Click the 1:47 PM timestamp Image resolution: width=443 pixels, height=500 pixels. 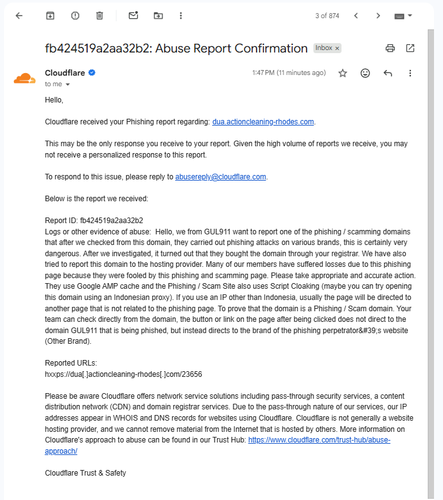[x=289, y=73]
